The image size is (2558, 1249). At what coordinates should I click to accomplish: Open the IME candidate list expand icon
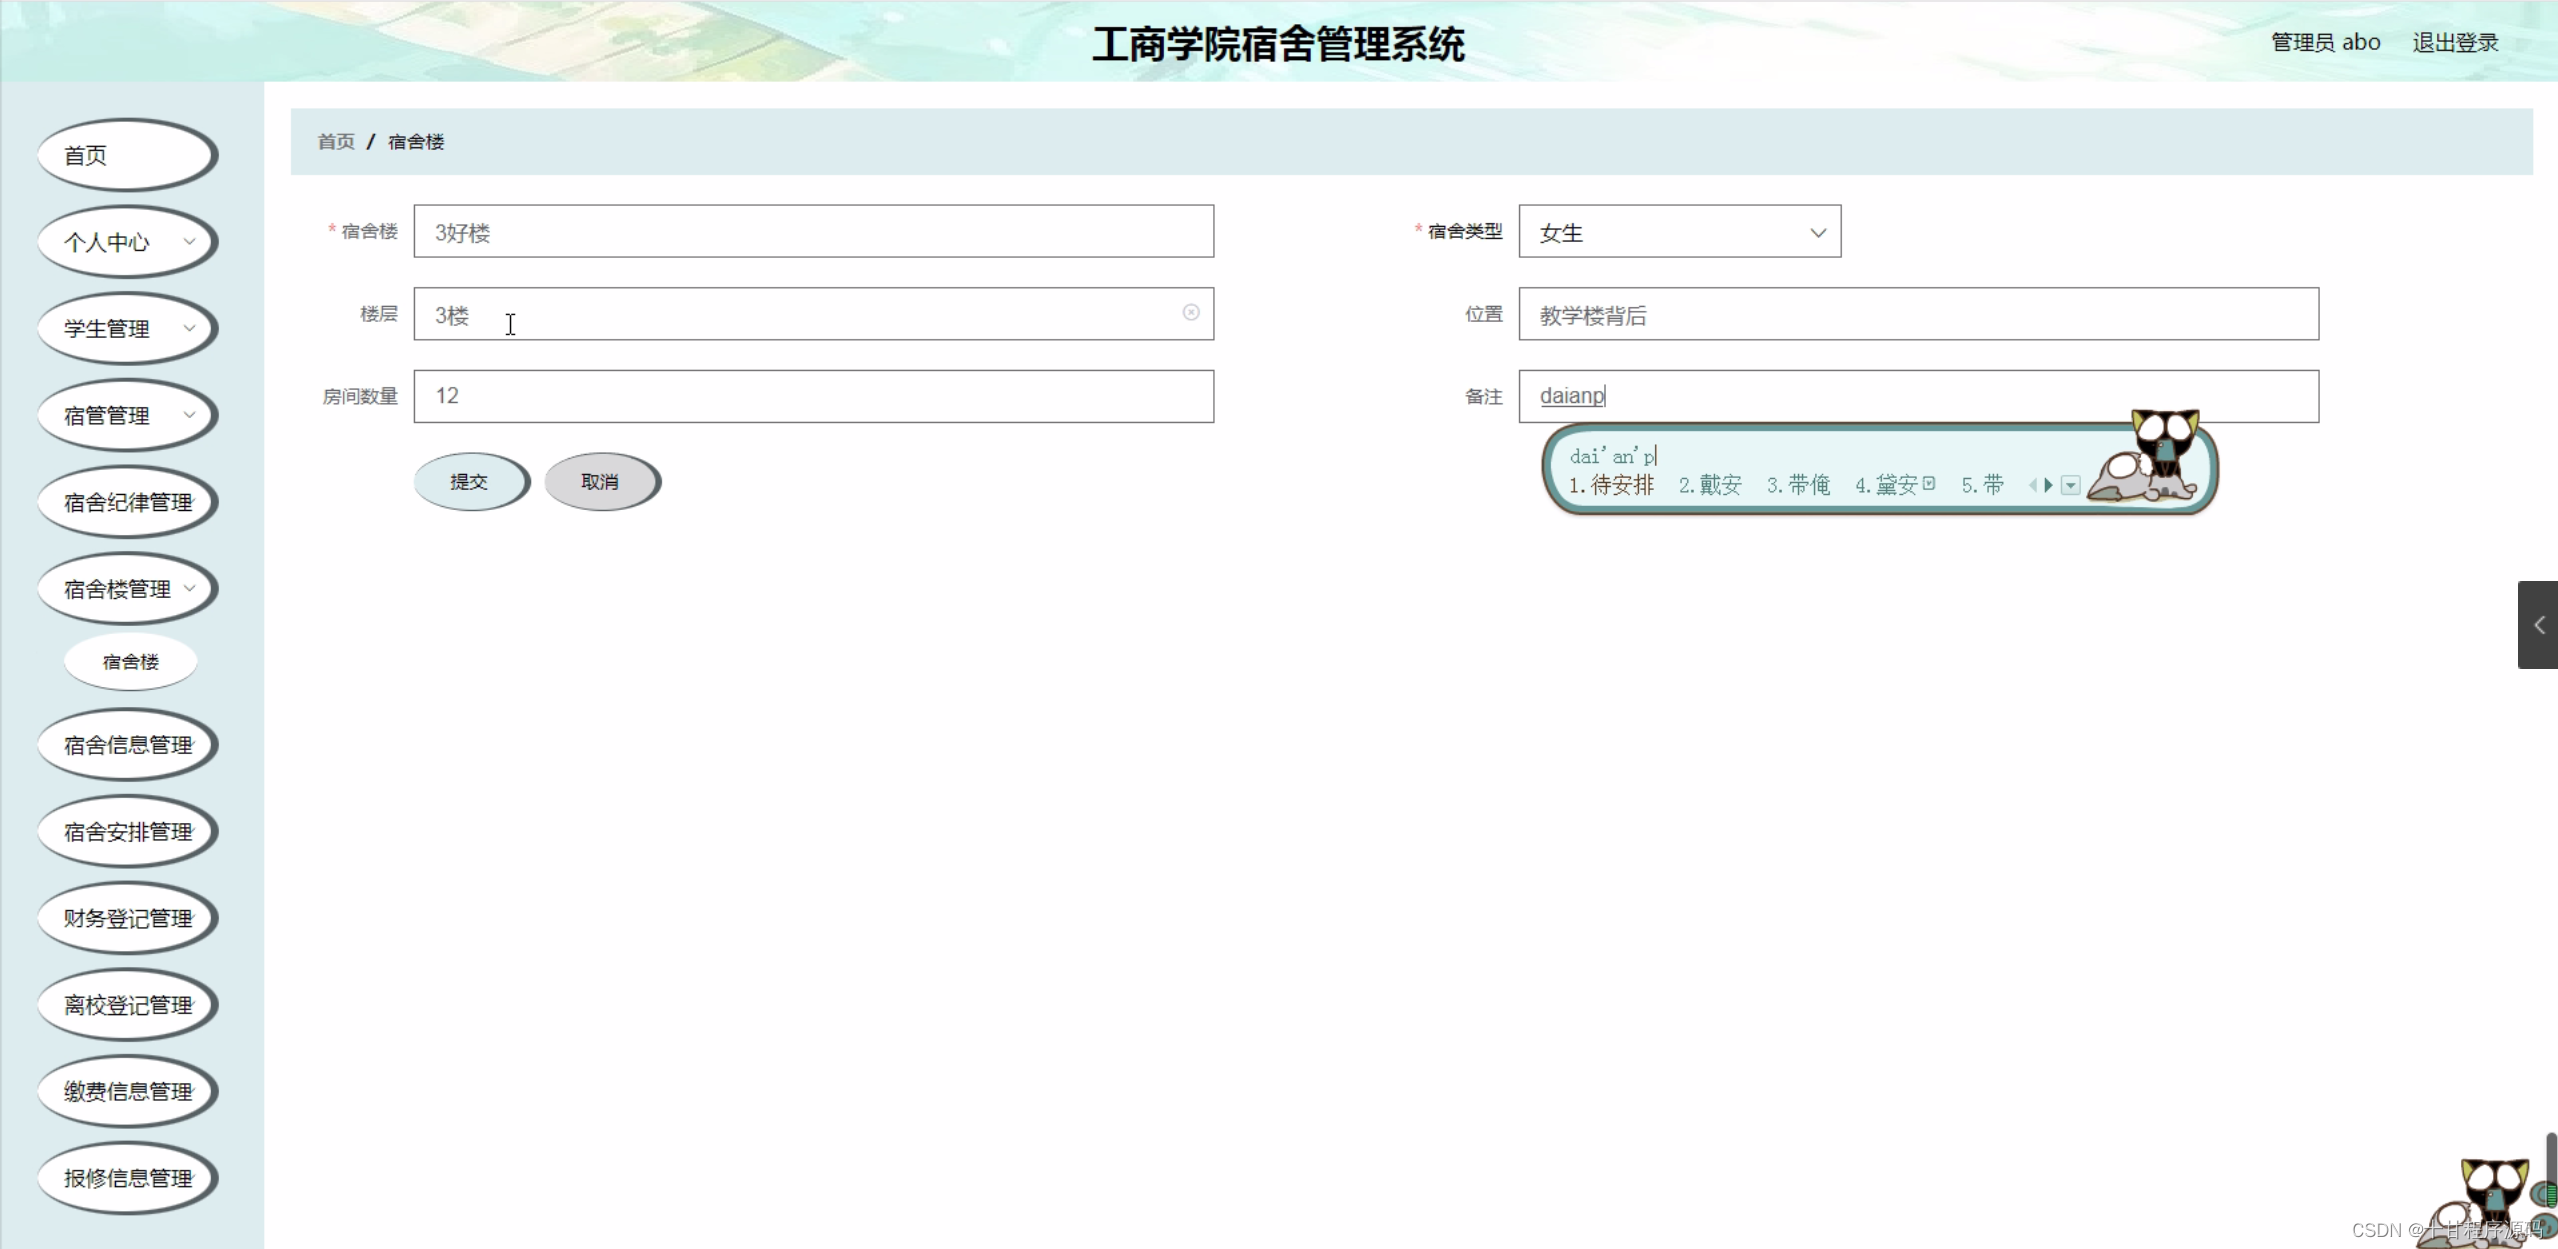(2070, 486)
